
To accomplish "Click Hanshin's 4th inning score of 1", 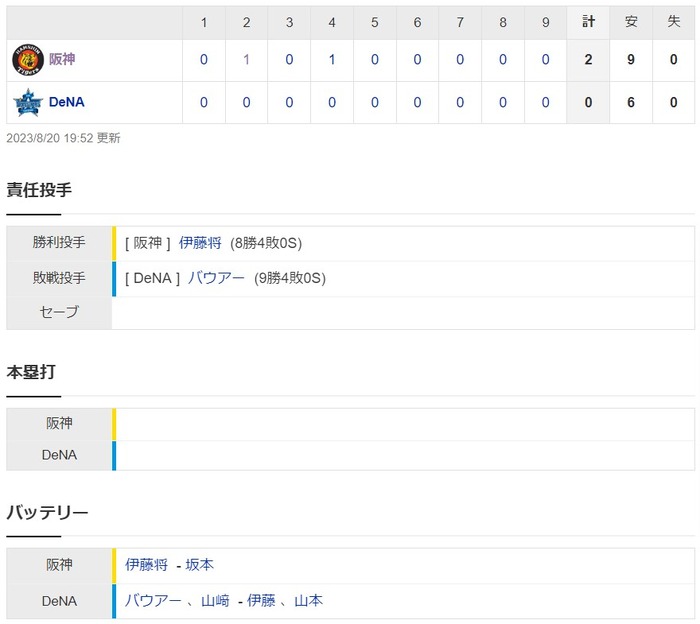I will [332, 60].
